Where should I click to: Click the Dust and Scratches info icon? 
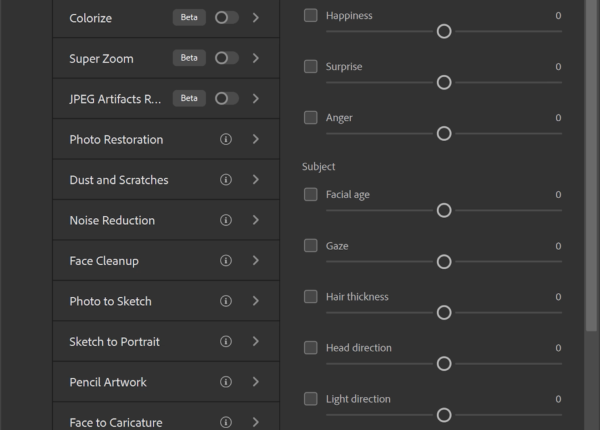click(x=226, y=180)
